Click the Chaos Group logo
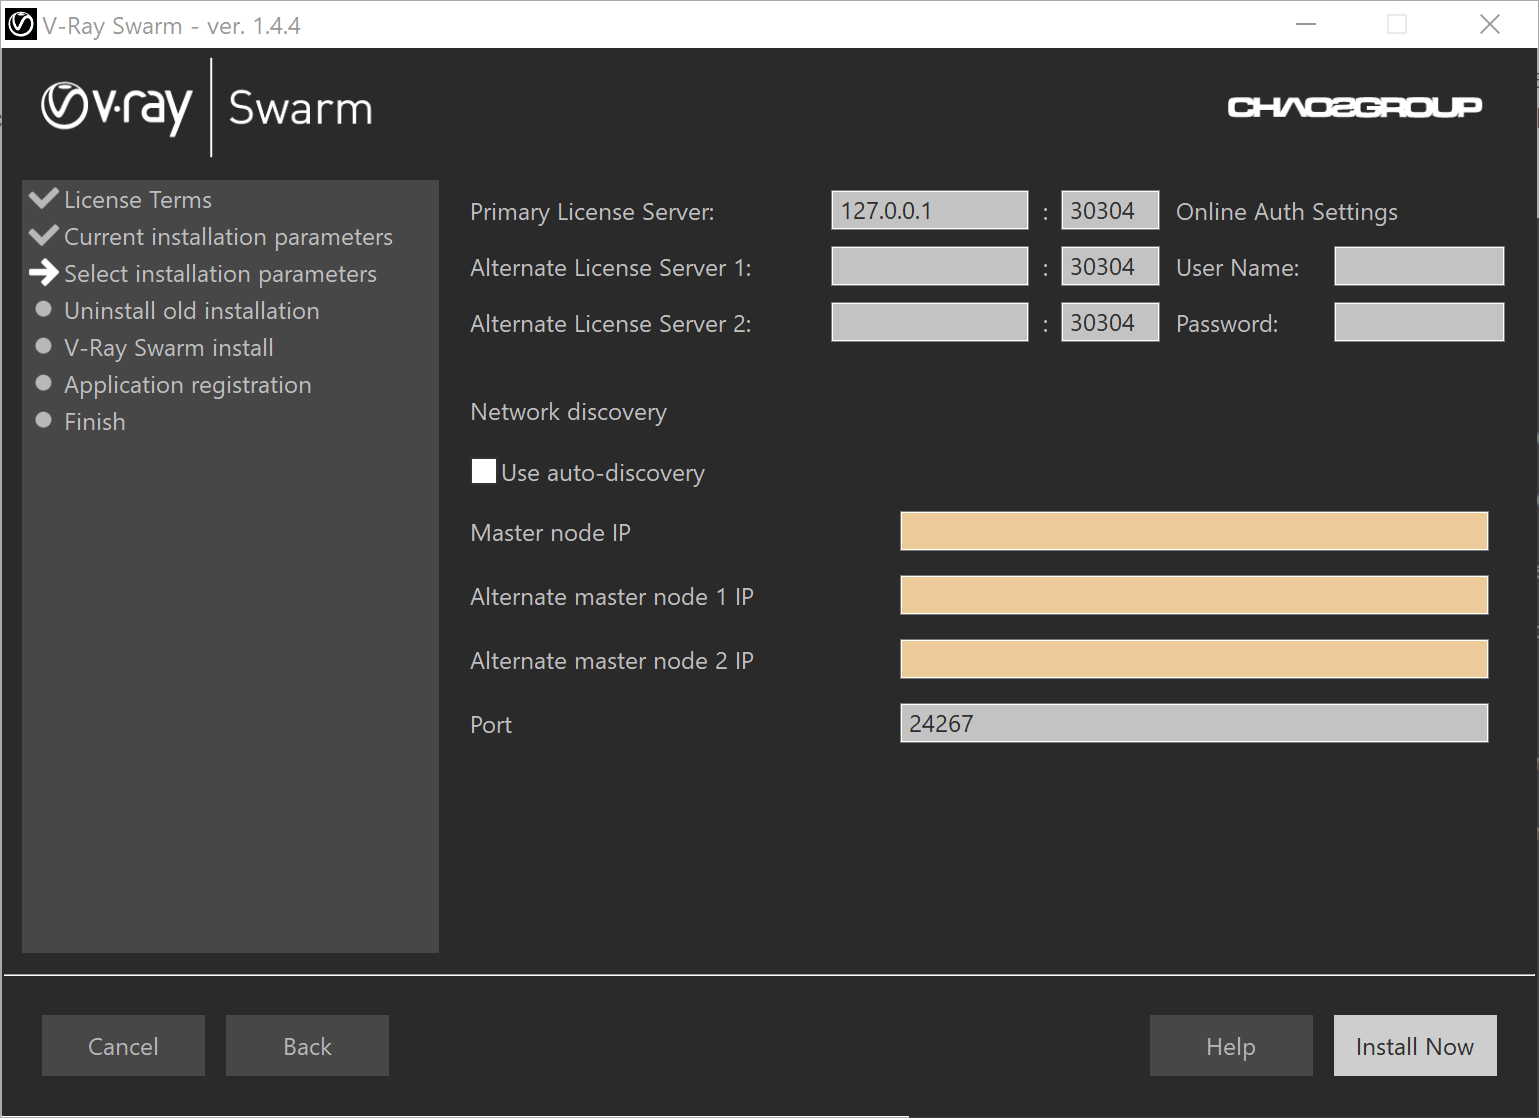 click(1354, 107)
